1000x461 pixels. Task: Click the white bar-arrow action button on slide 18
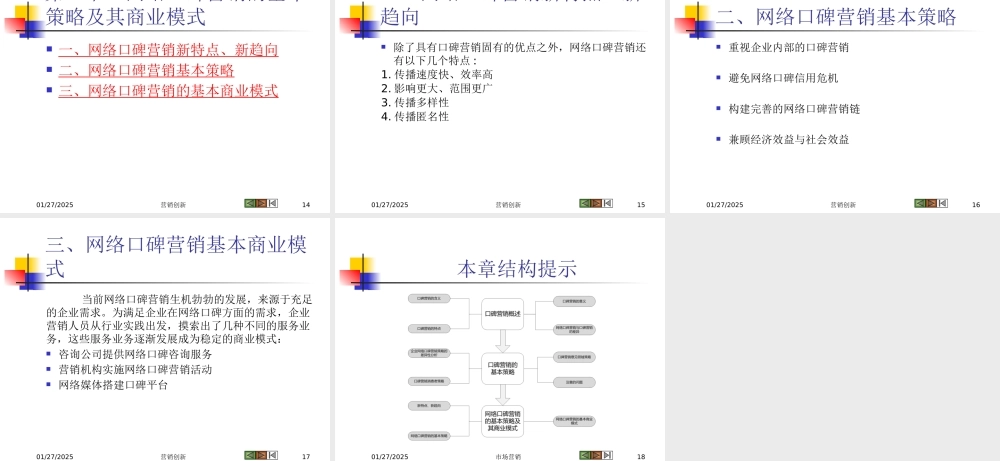[608, 455]
